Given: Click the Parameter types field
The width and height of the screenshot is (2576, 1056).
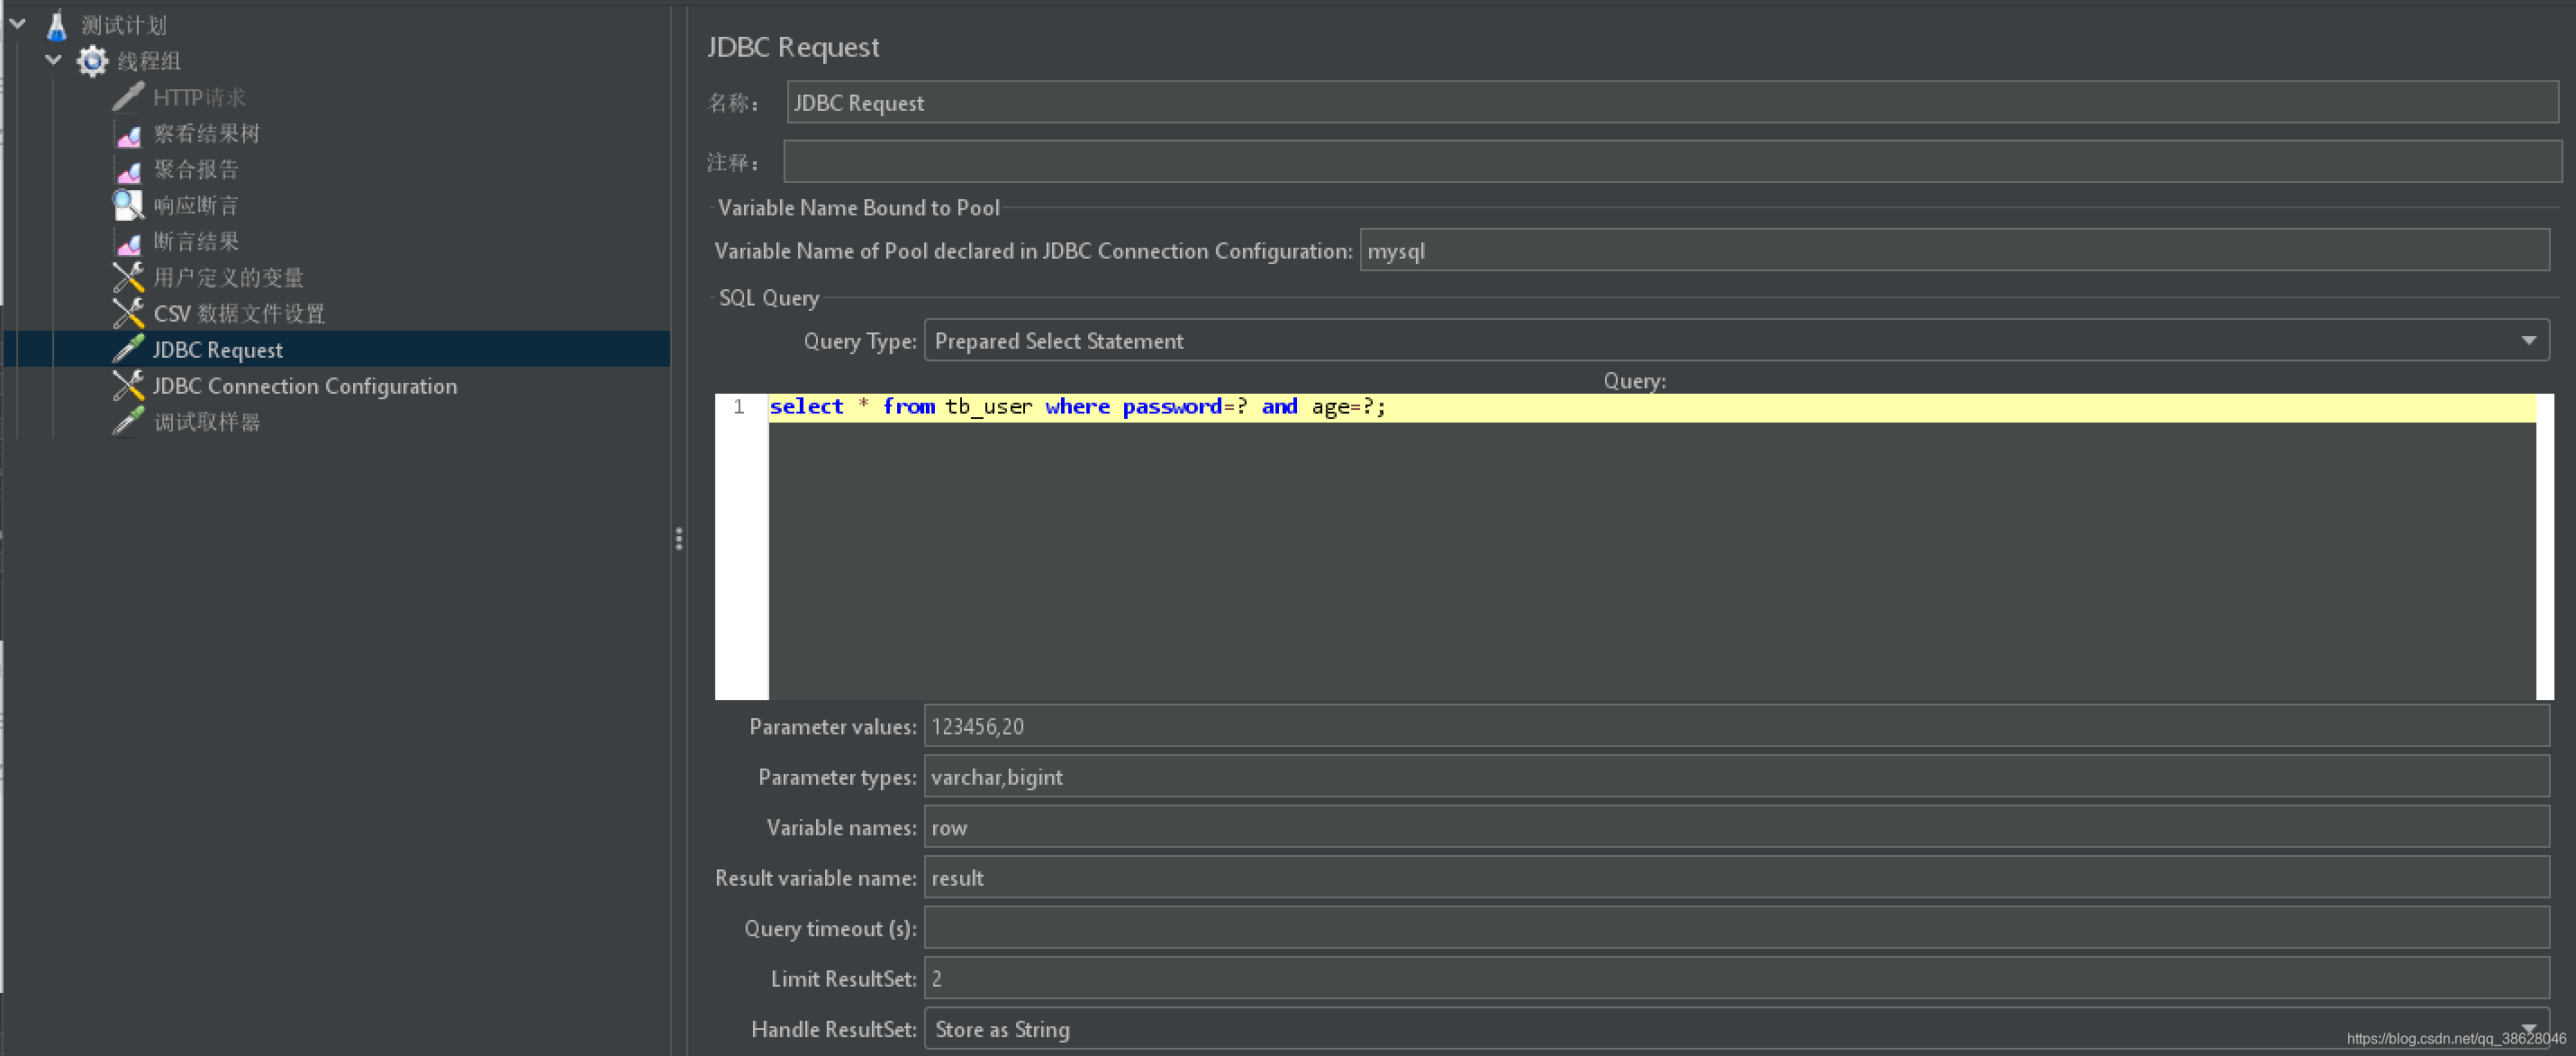Looking at the screenshot, I should point(1736,776).
